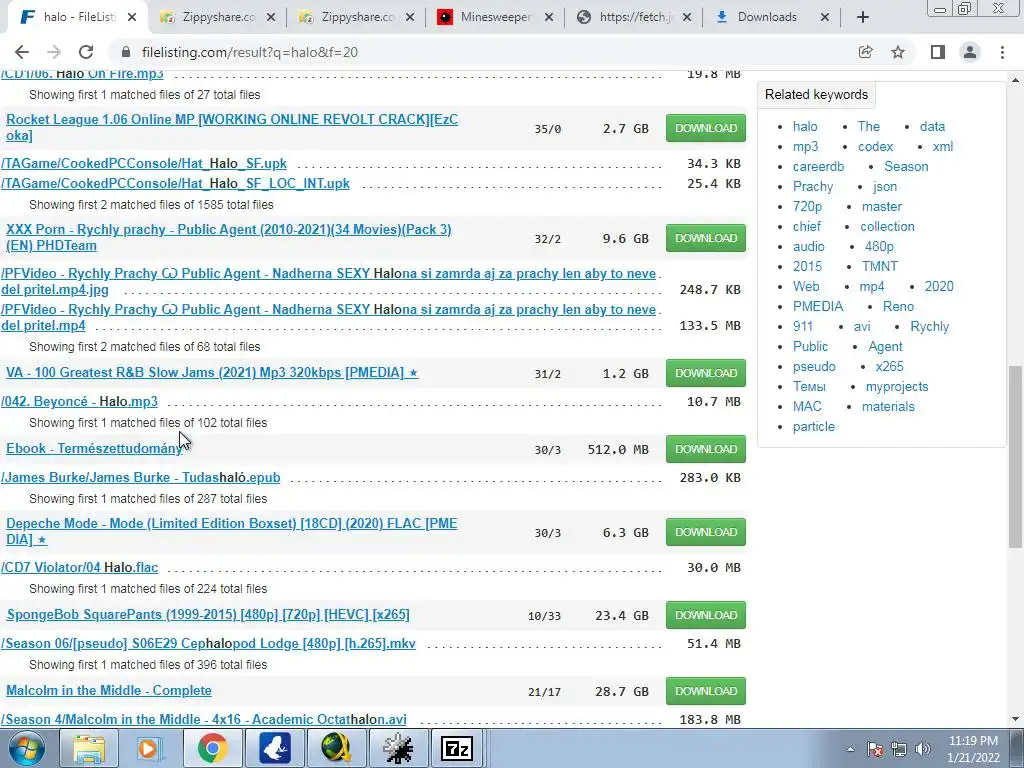This screenshot has width=1024, height=768.
Task: Share this page via the share icon
Action: click(x=866, y=52)
